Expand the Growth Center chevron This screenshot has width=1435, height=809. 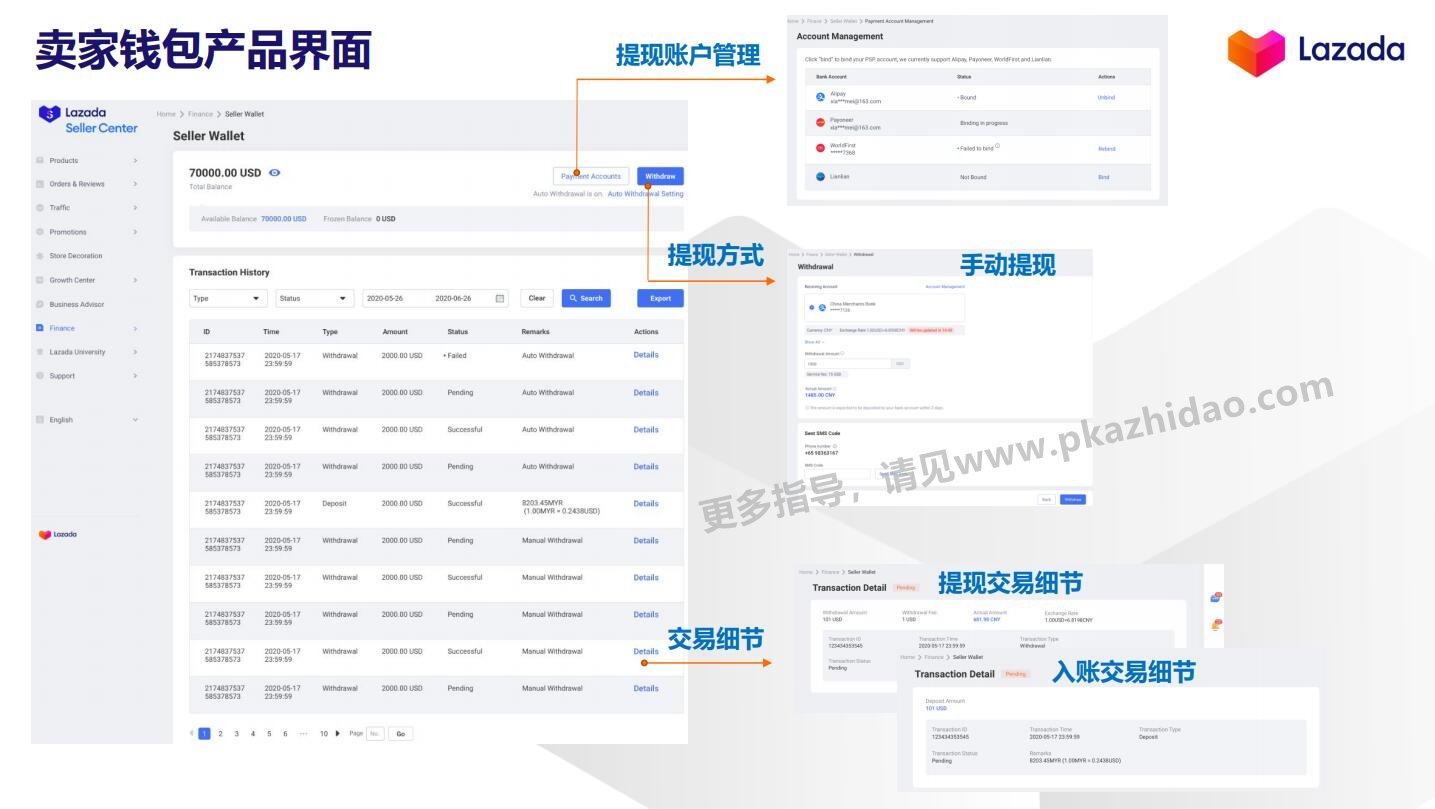tap(135, 280)
